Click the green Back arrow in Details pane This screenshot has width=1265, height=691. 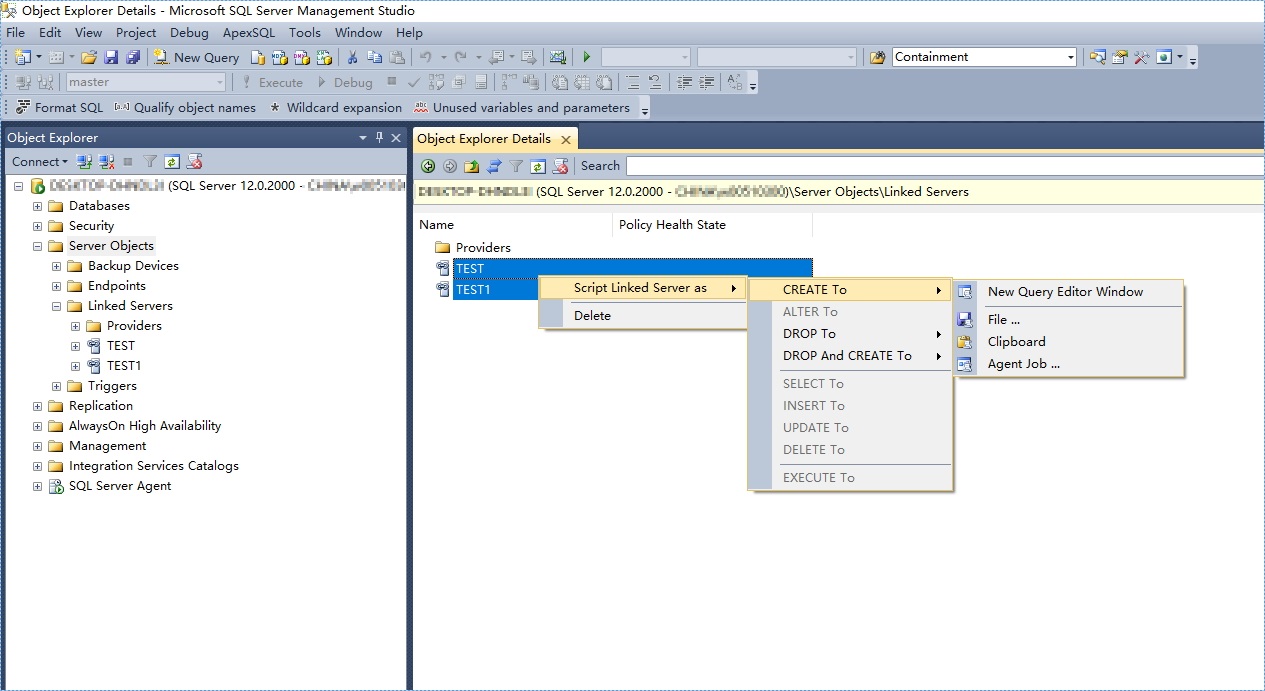428,166
